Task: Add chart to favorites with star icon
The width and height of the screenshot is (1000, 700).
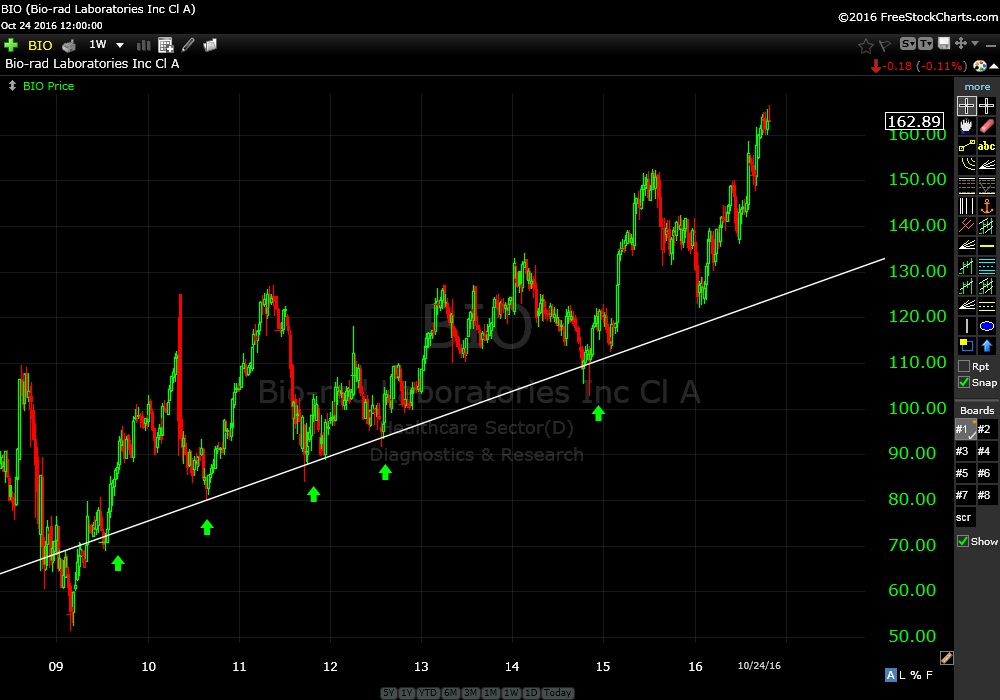Action: [866, 45]
